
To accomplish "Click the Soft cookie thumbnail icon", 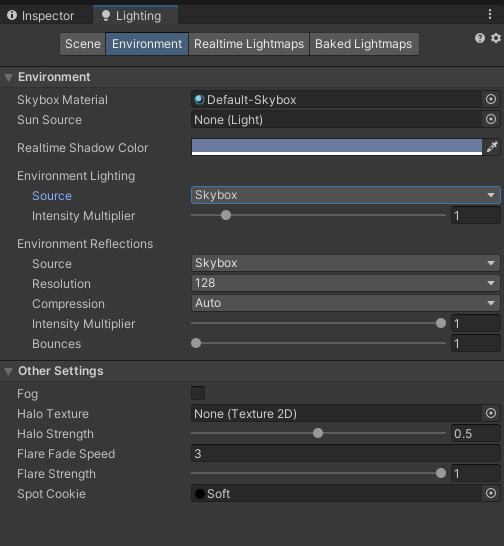I will pyautogui.click(x=200, y=494).
